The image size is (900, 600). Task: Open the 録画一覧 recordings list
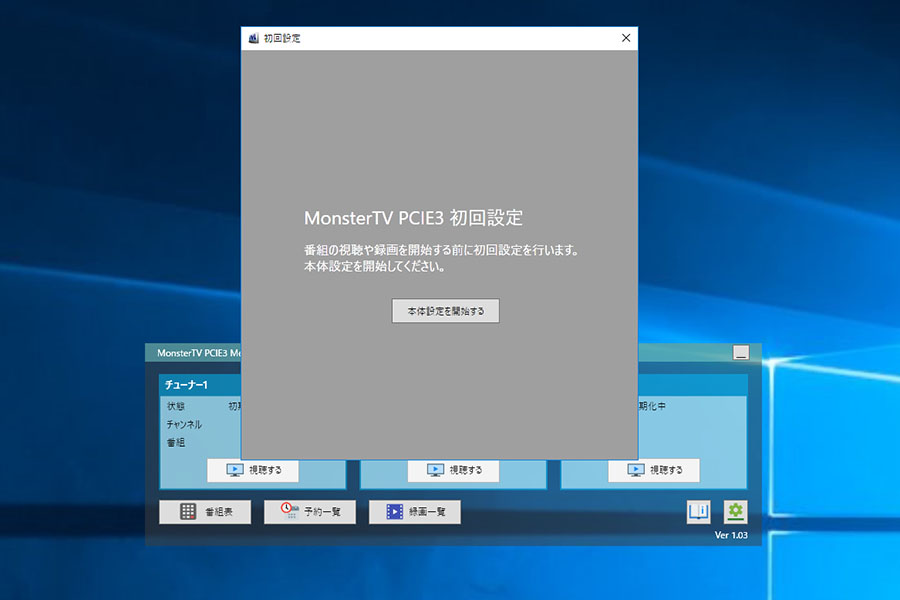415,512
